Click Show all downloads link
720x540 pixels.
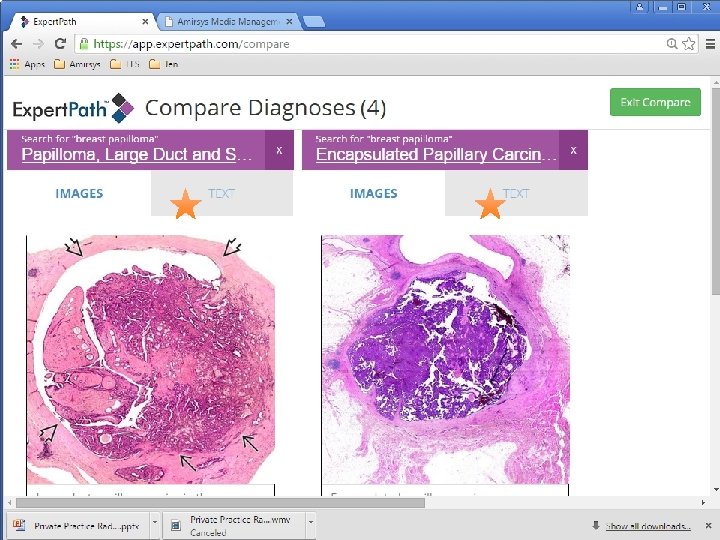[x=648, y=526]
